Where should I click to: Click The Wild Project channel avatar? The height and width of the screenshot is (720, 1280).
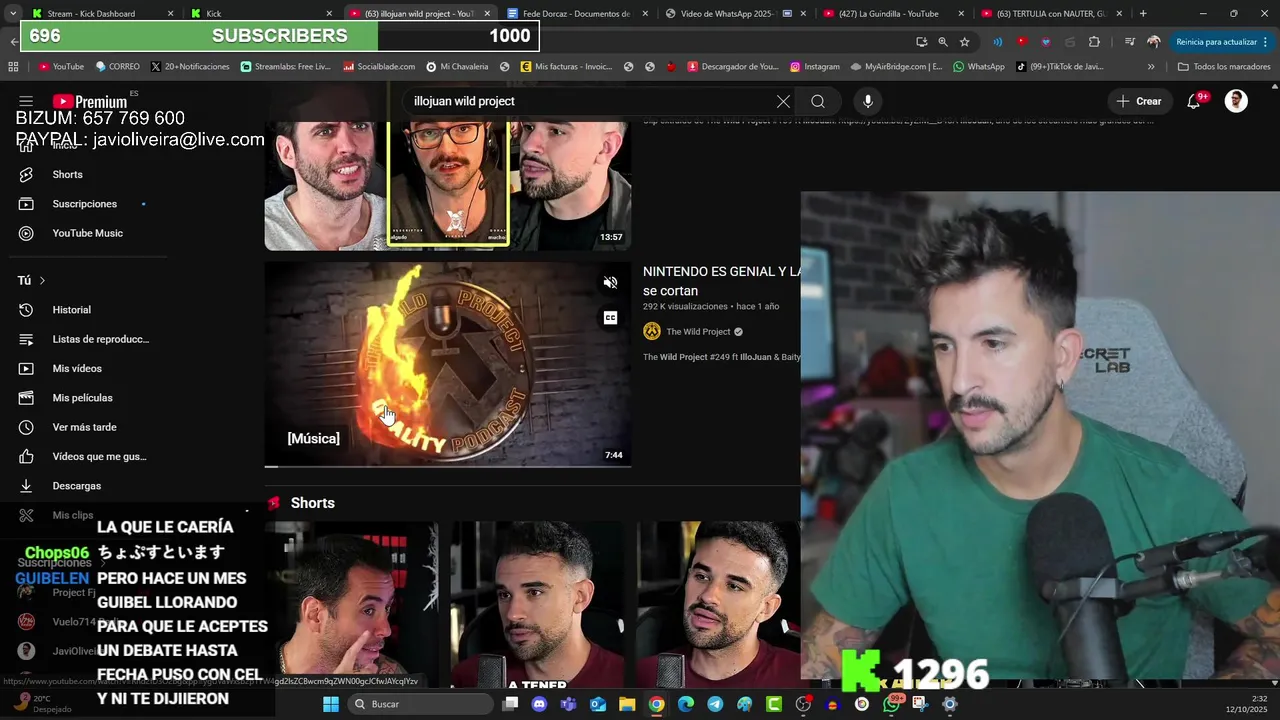point(652,331)
